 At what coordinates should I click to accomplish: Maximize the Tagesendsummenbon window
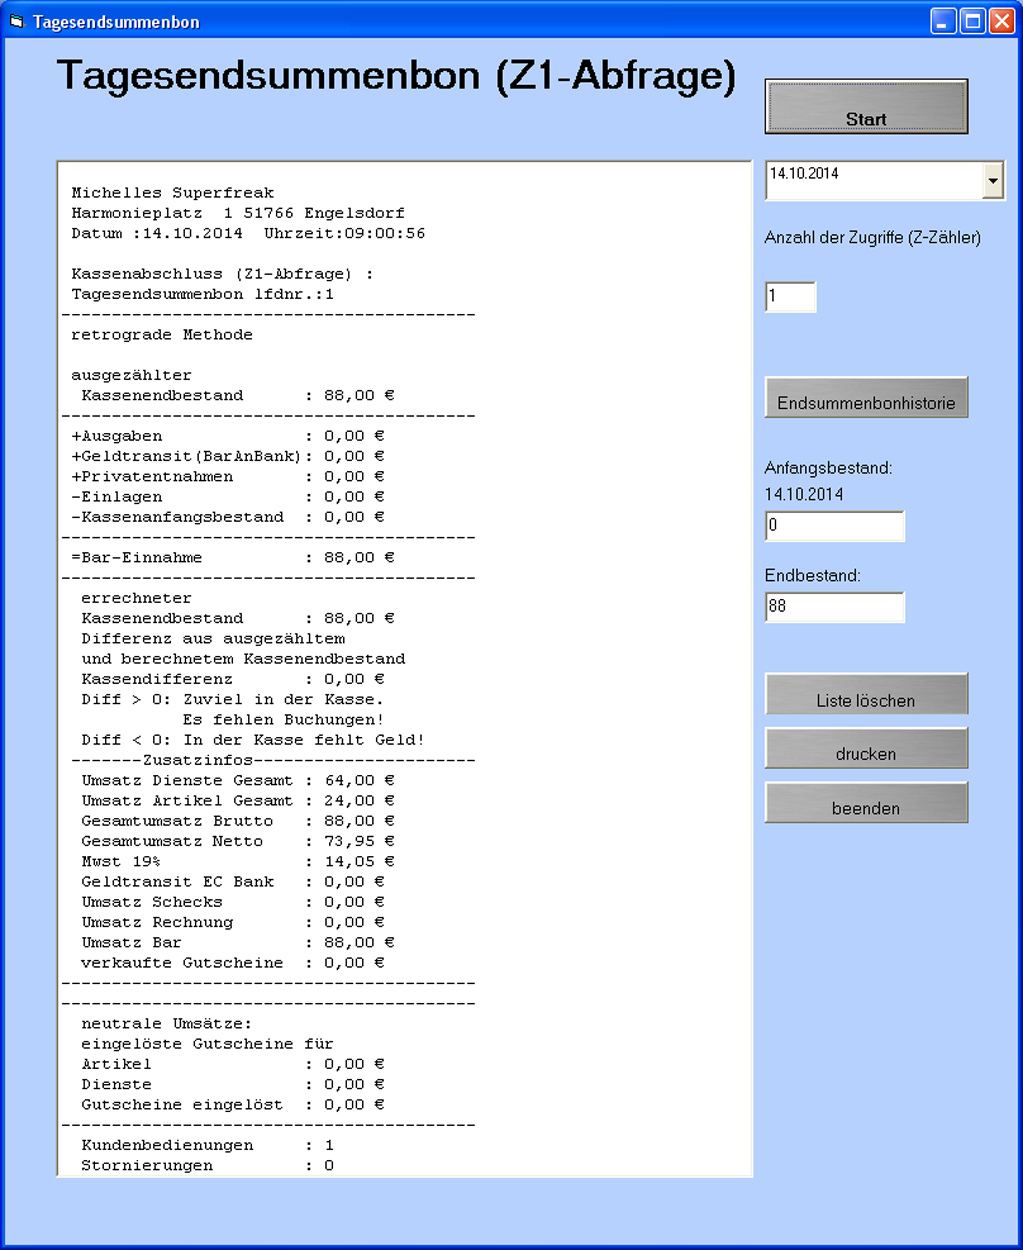coord(972,21)
